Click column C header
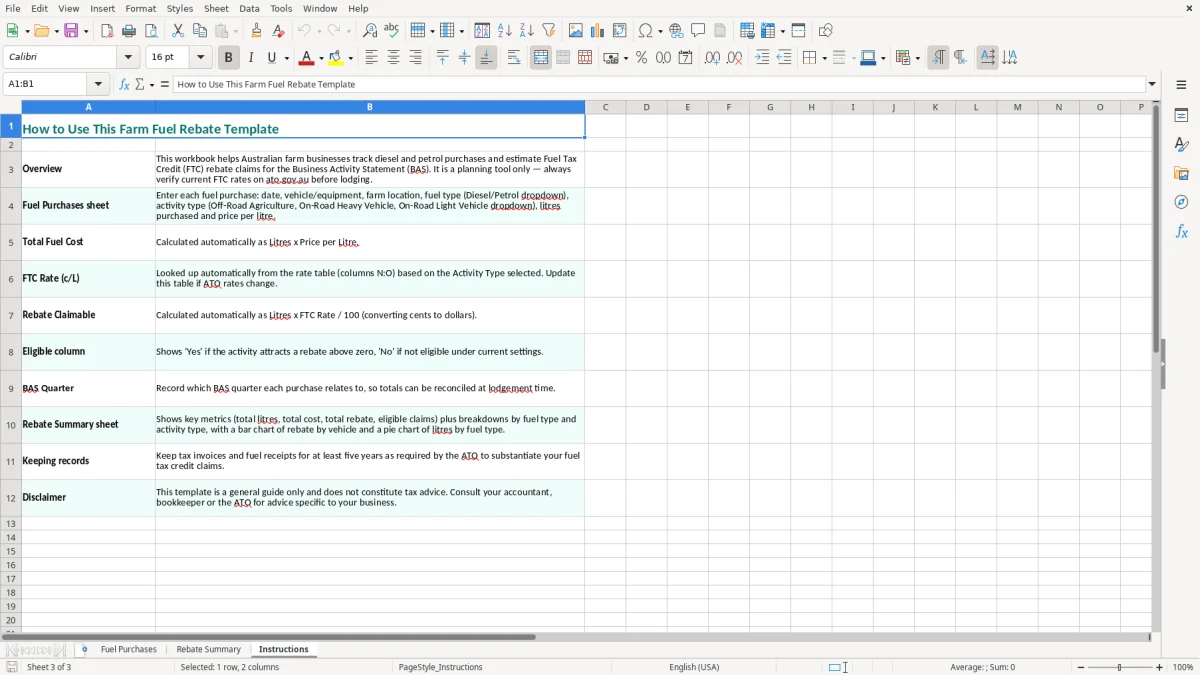The width and height of the screenshot is (1200, 675). tap(606, 107)
